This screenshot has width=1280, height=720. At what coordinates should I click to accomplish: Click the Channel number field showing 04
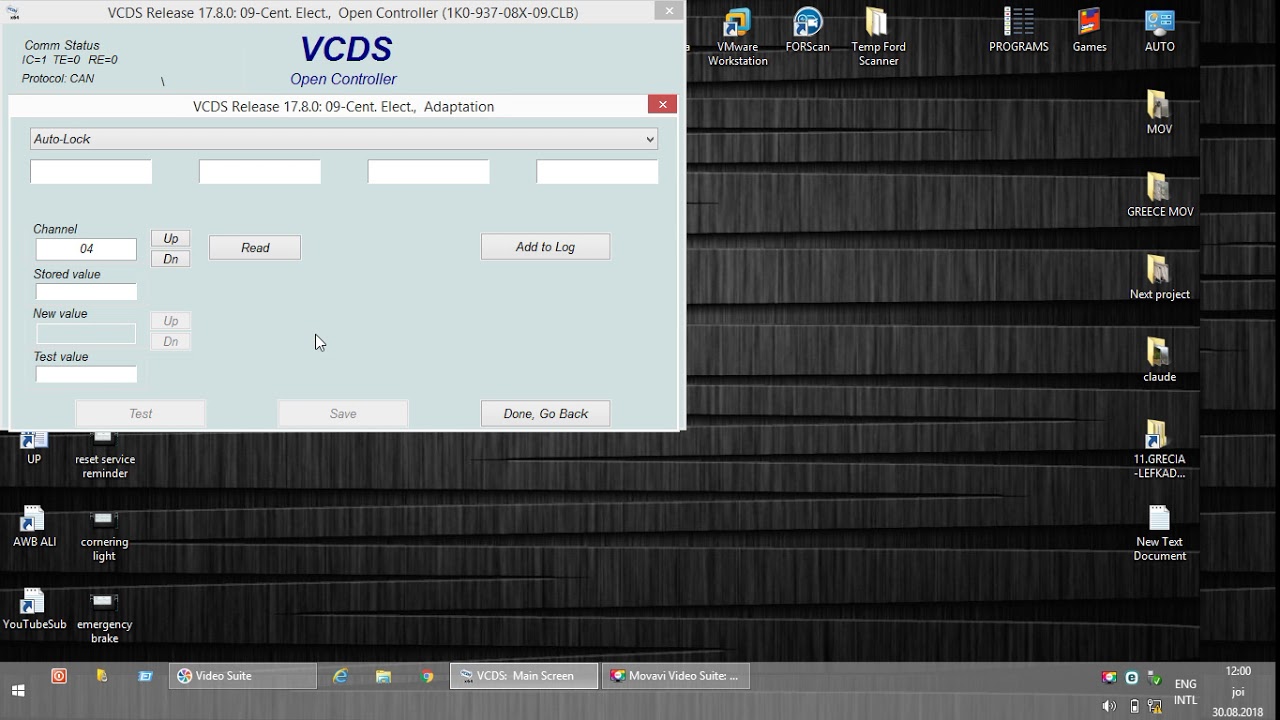(x=86, y=249)
